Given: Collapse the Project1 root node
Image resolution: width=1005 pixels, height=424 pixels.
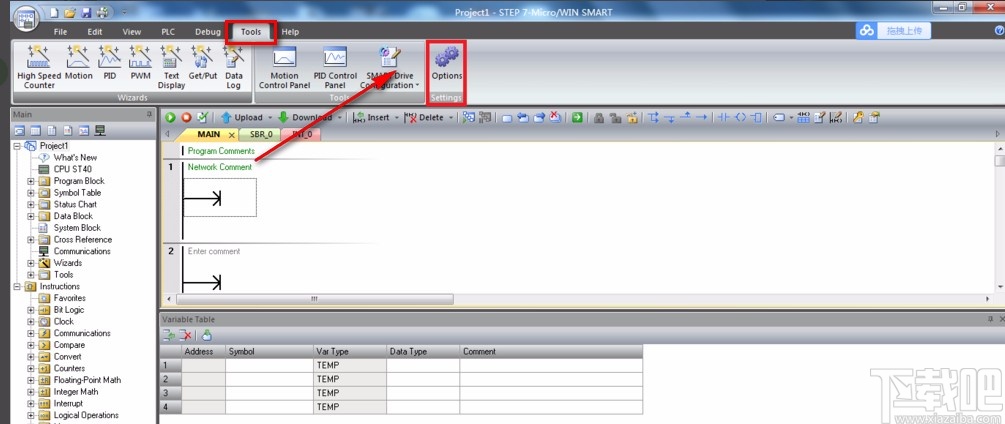Looking at the screenshot, I should coord(17,146).
